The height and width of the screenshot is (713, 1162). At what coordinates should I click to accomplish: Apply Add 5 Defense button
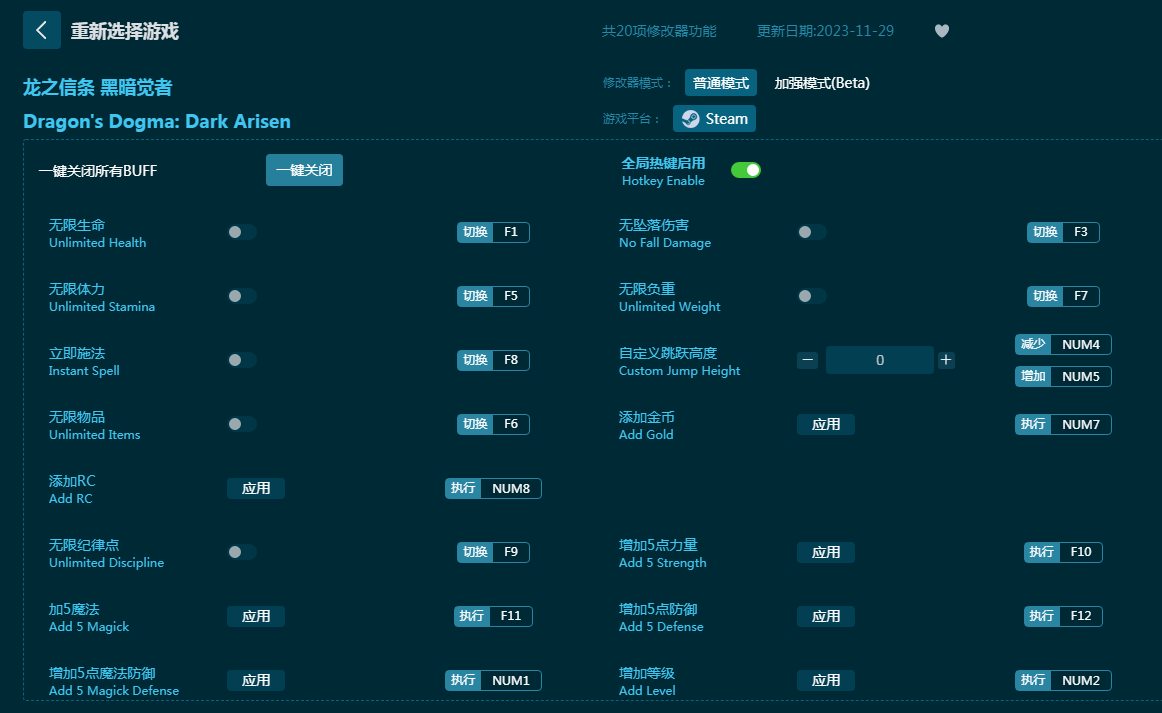(x=826, y=617)
